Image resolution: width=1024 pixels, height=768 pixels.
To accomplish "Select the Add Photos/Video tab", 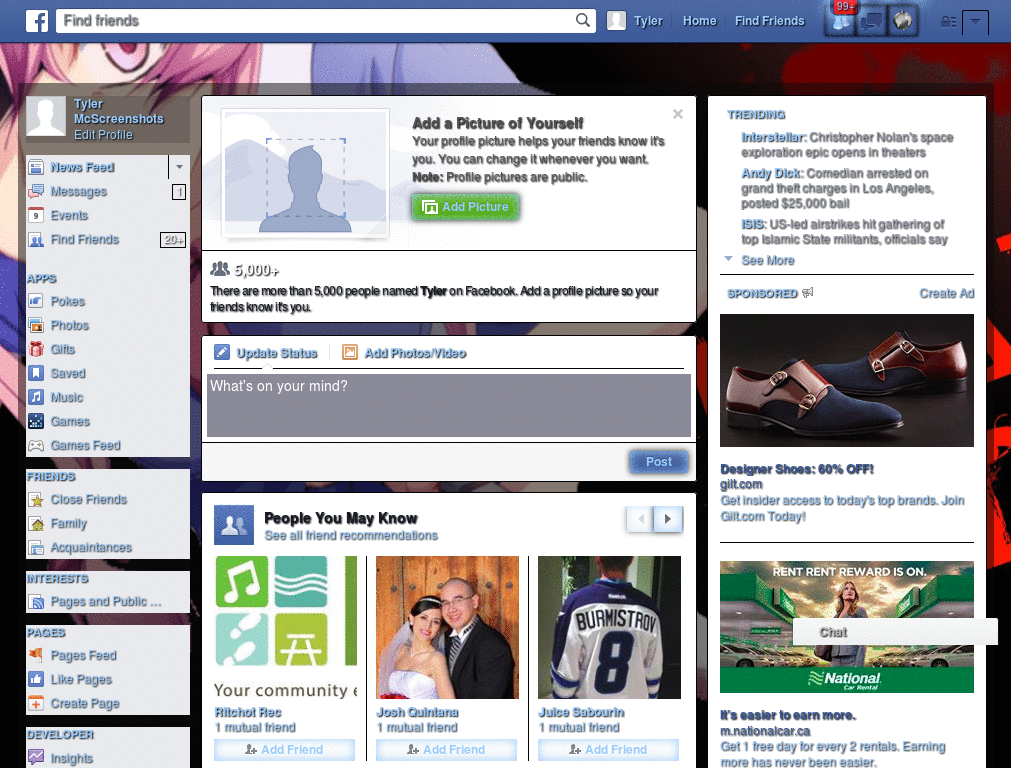I will (x=404, y=353).
